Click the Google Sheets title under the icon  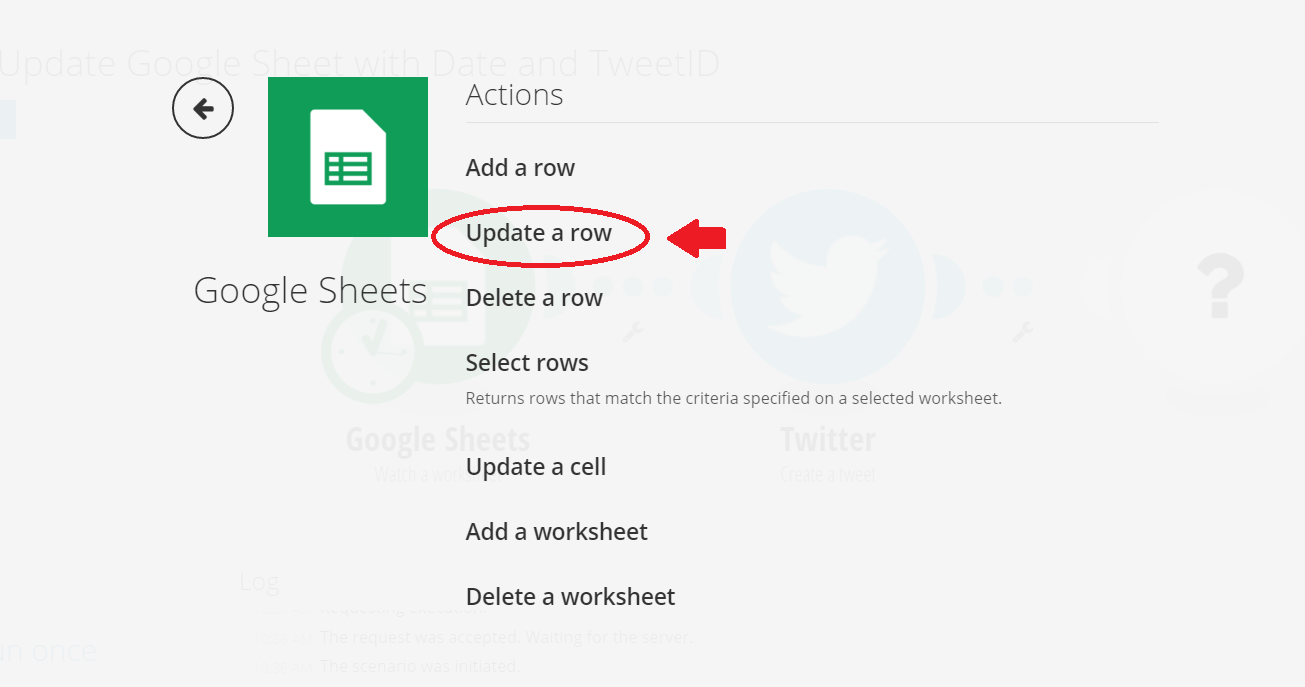[310, 291]
